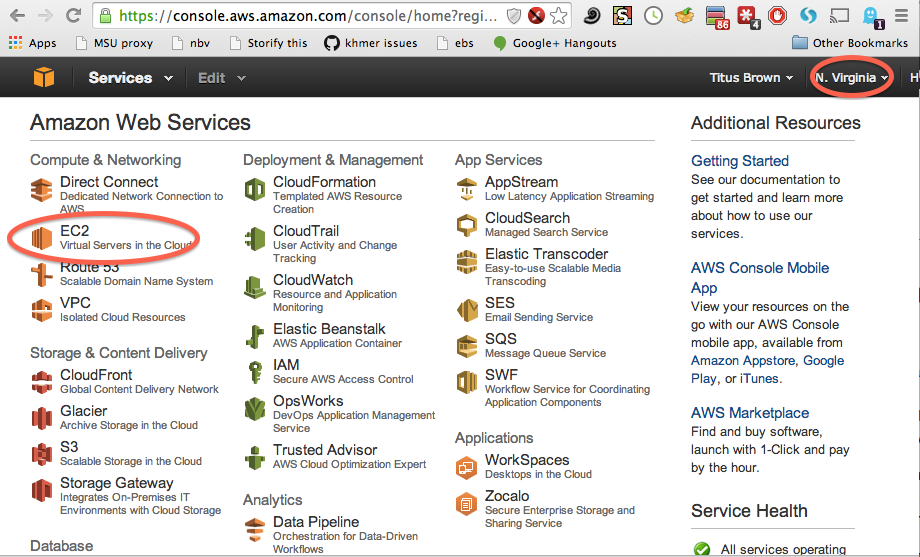This screenshot has width=920, height=557.
Task: Open the Getting Started link
Action: [740, 161]
